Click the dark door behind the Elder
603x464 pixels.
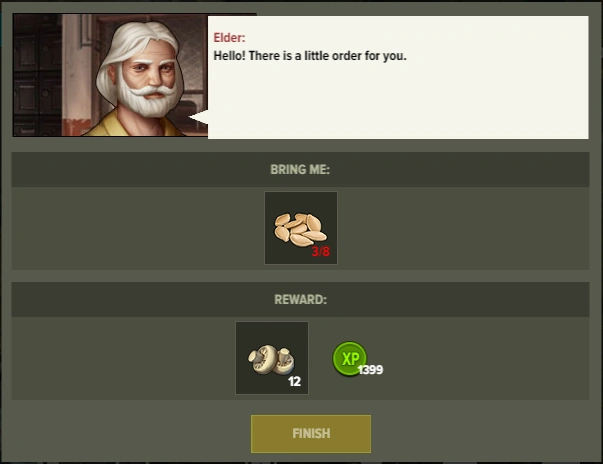37,75
